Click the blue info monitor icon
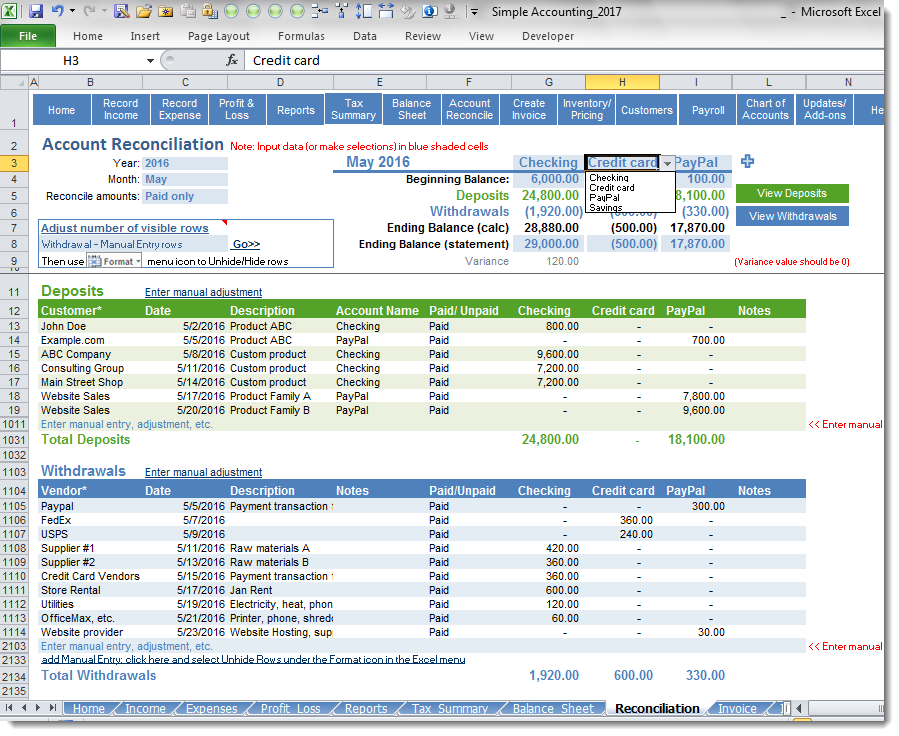 [x=430, y=11]
